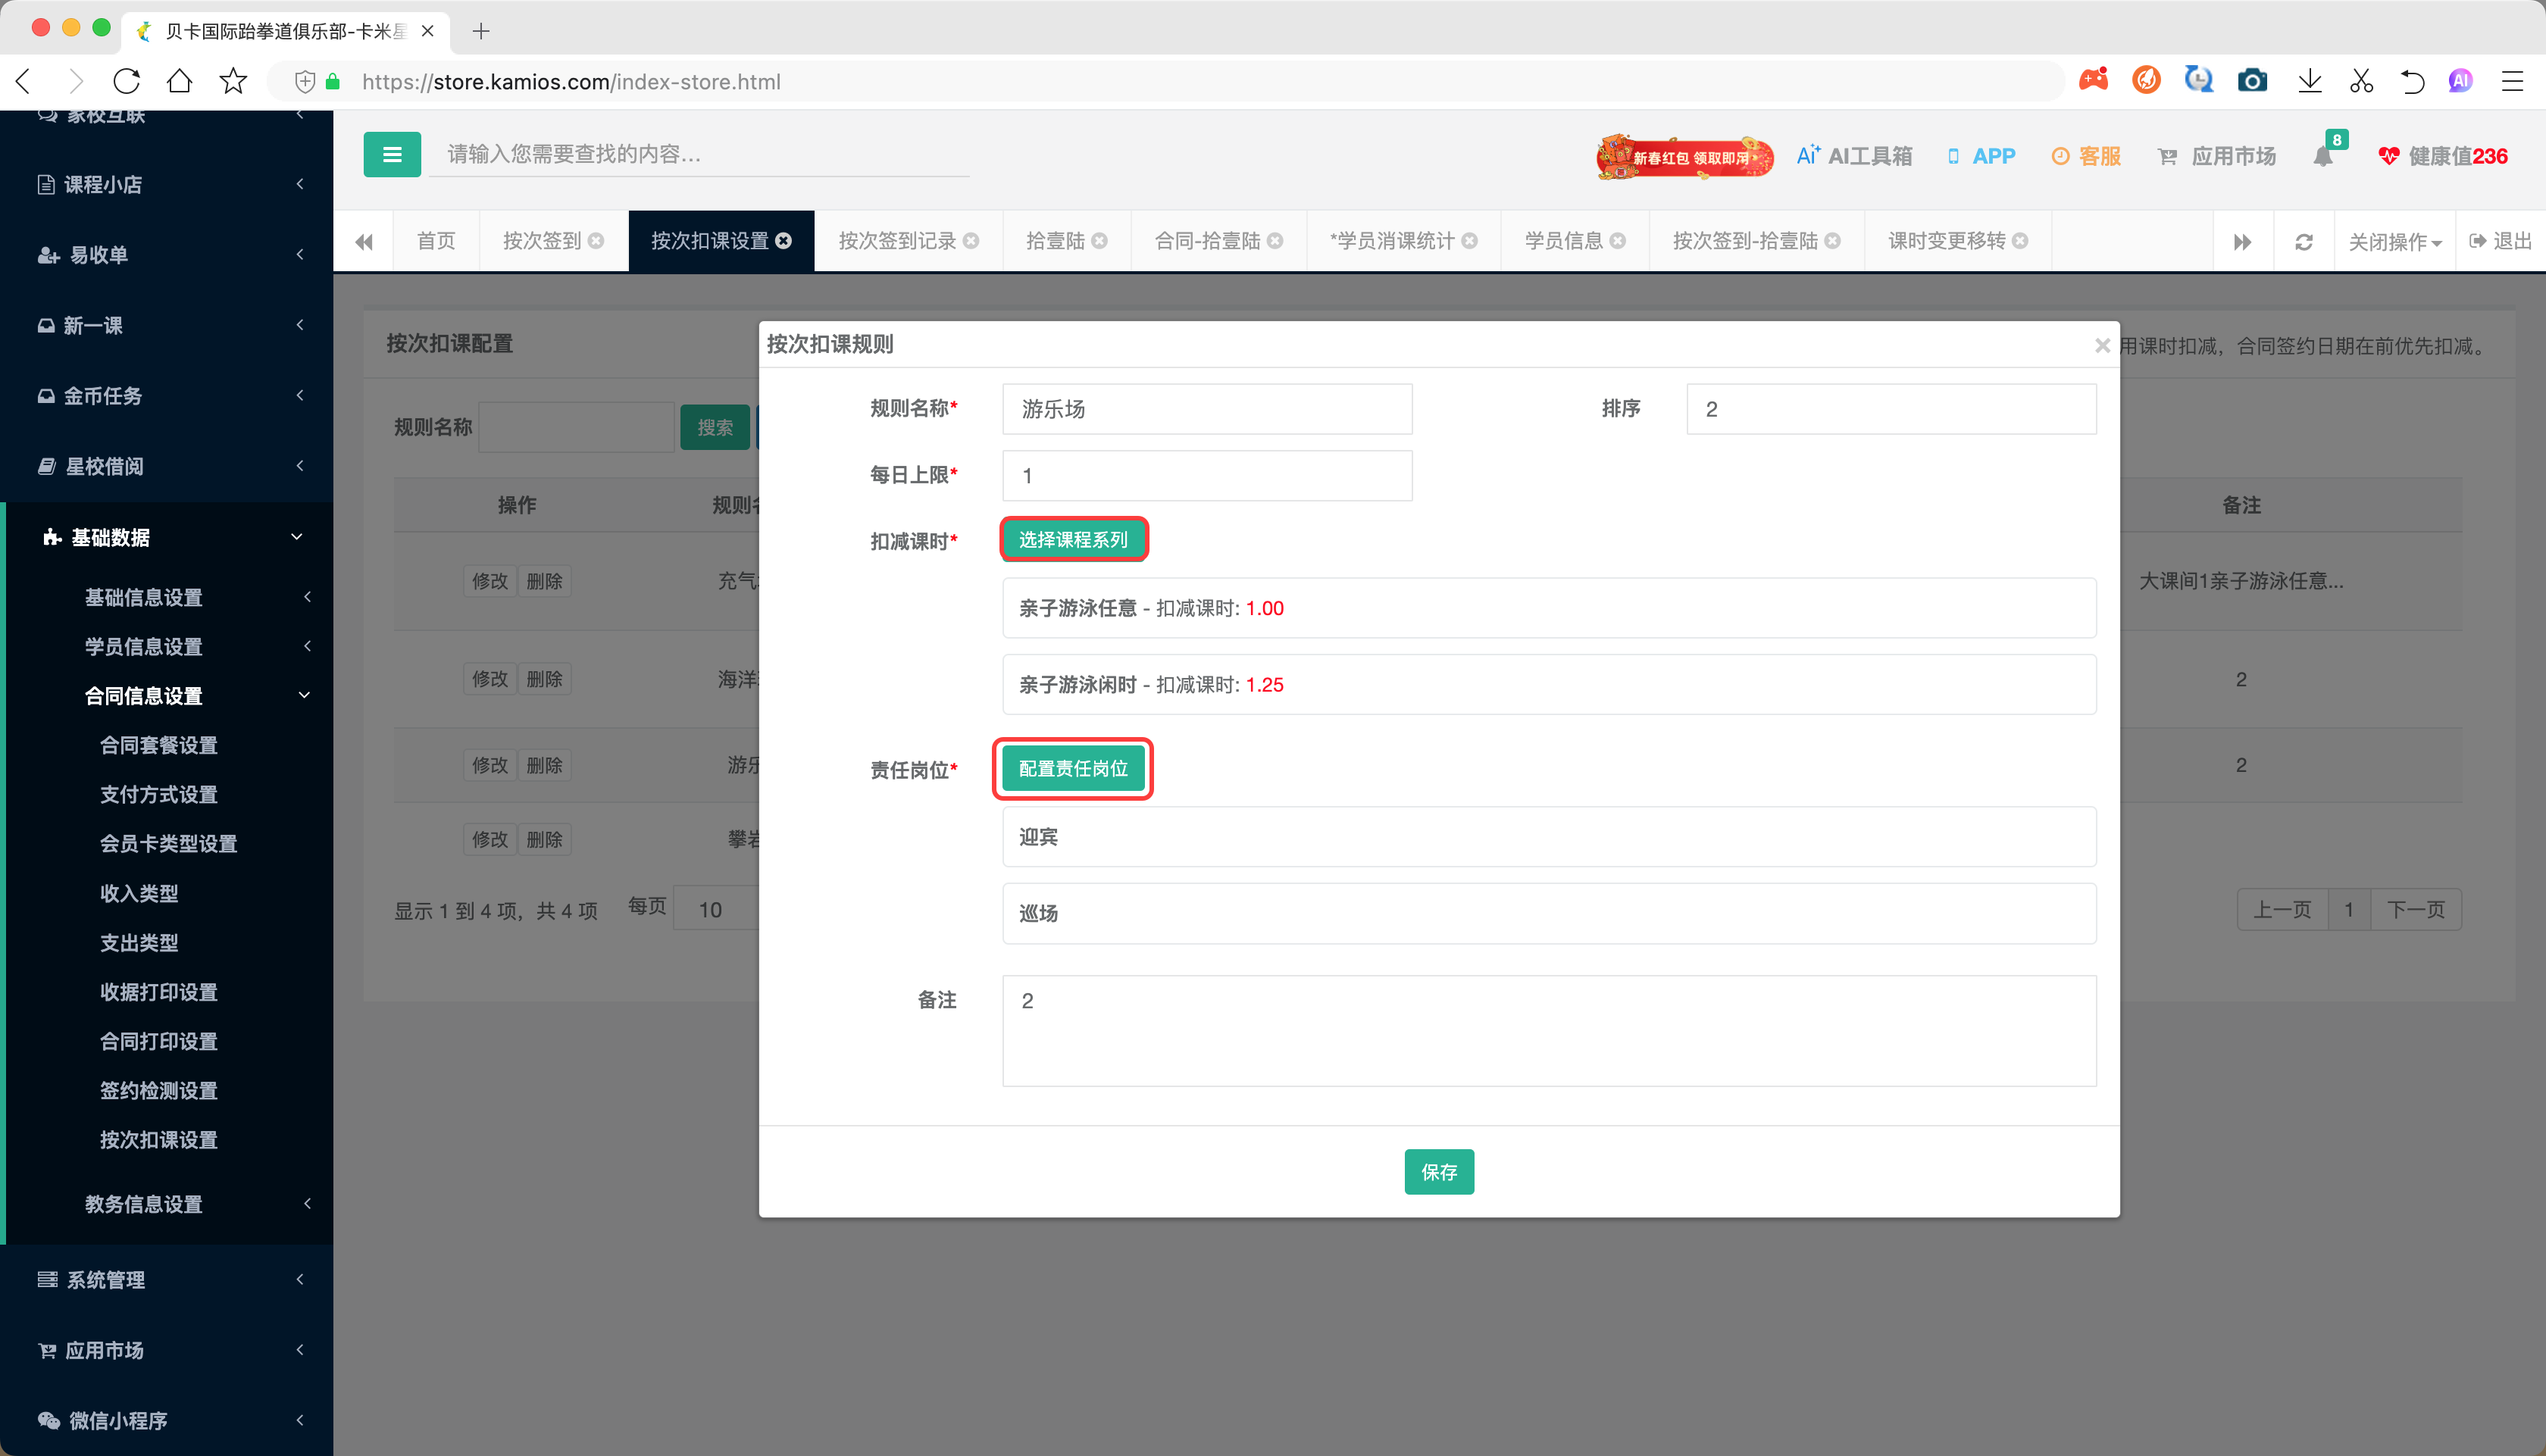2546x1456 pixels.
Task: Click the 保存 button
Action: (1438, 1172)
